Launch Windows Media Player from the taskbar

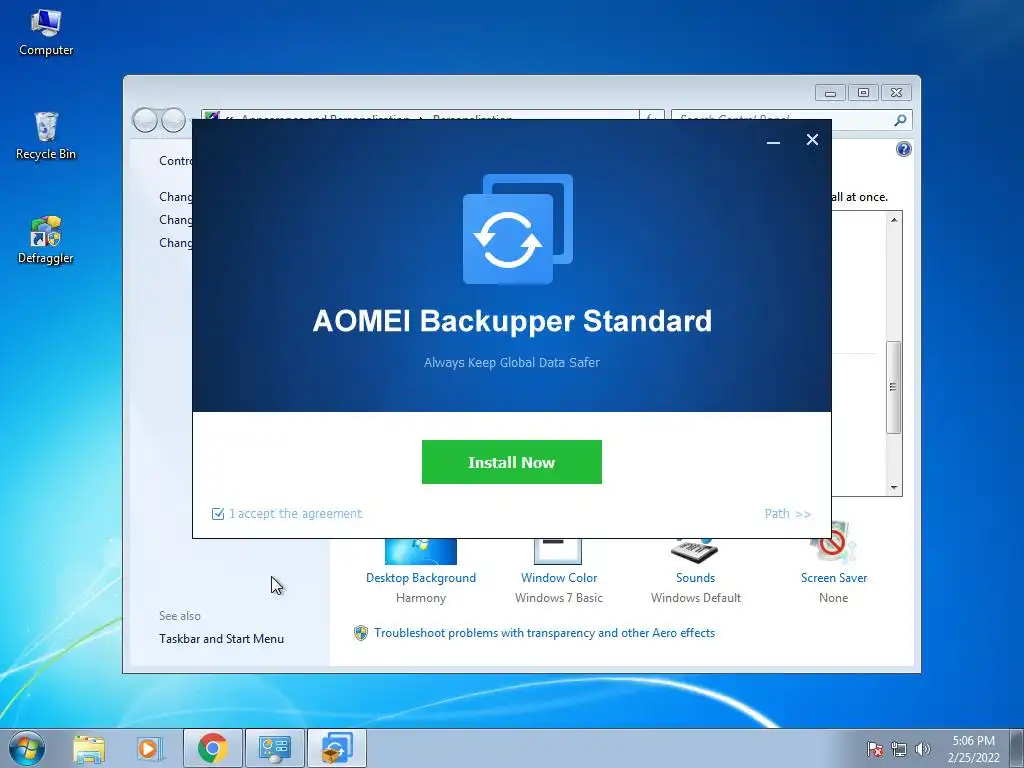click(x=149, y=748)
